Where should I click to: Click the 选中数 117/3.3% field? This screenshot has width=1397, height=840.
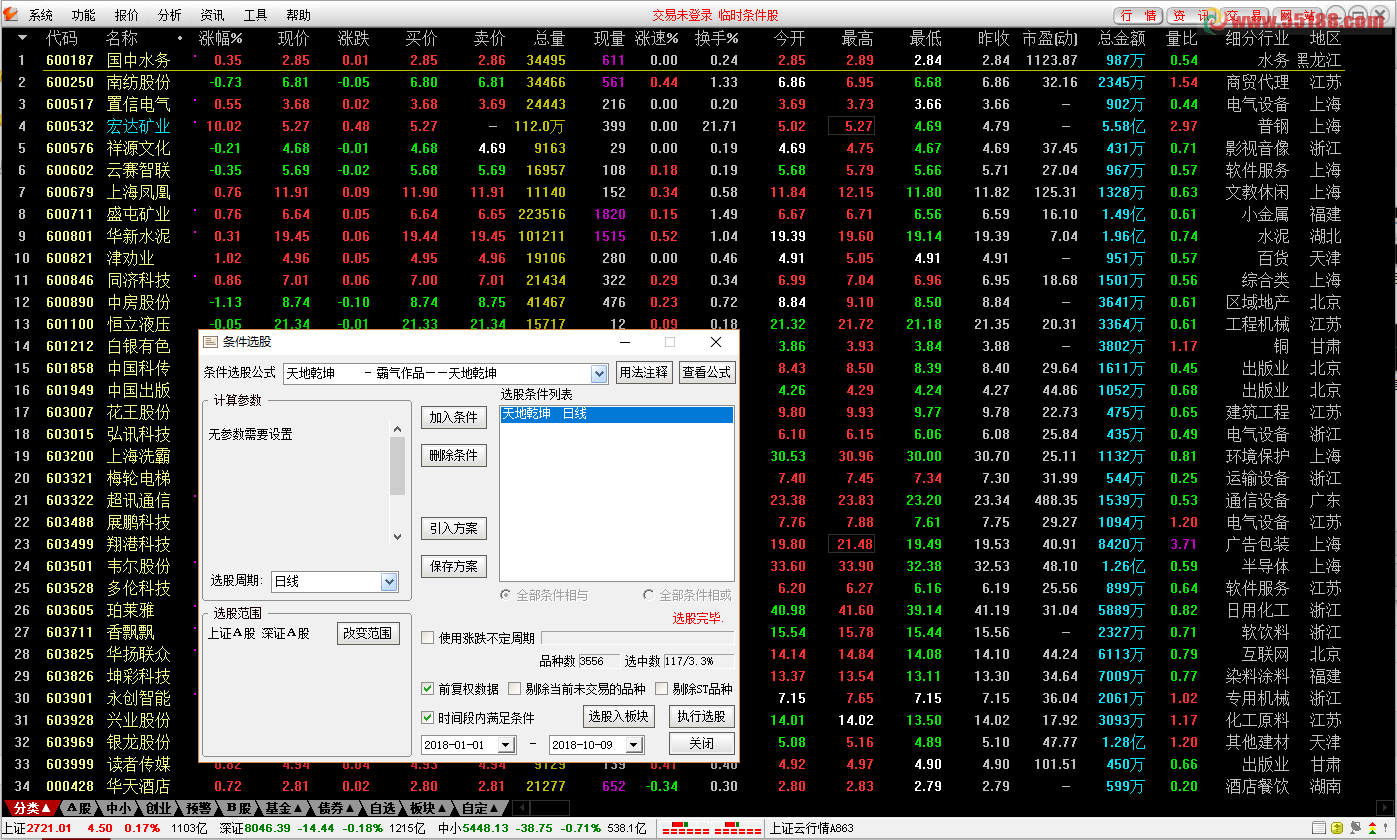coord(698,661)
